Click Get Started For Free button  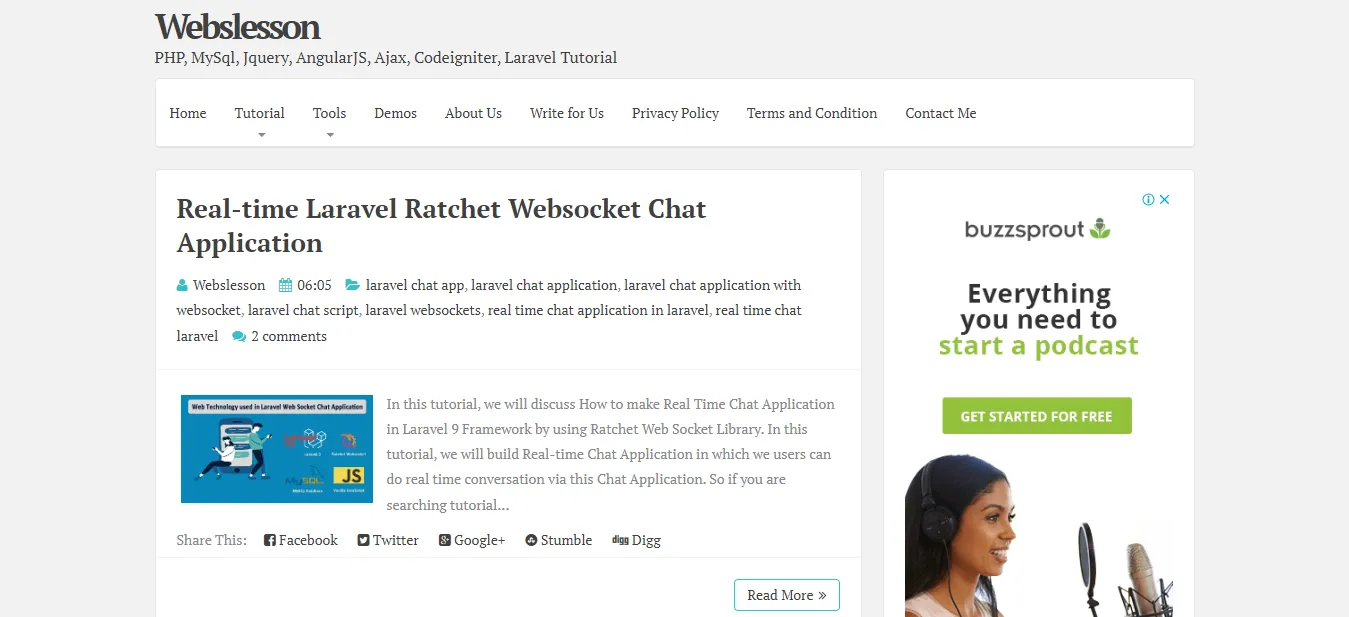pyautogui.click(x=1037, y=416)
